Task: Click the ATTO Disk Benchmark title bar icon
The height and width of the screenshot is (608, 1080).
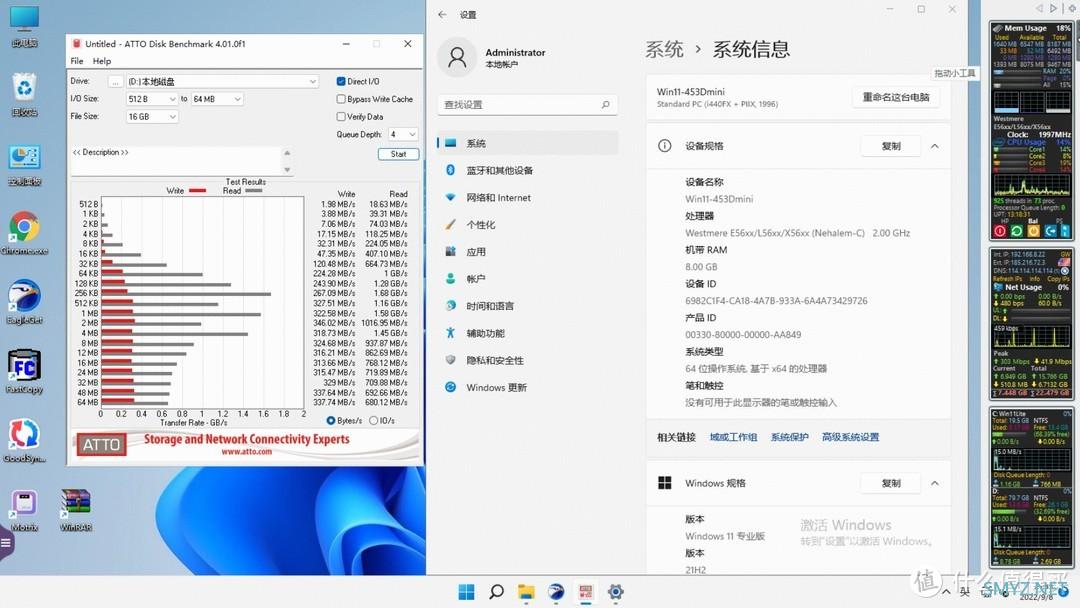Action: [x=77, y=43]
